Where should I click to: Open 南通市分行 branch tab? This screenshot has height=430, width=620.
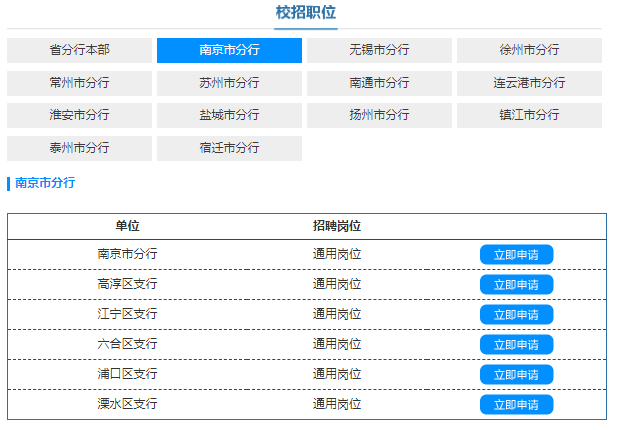point(379,83)
